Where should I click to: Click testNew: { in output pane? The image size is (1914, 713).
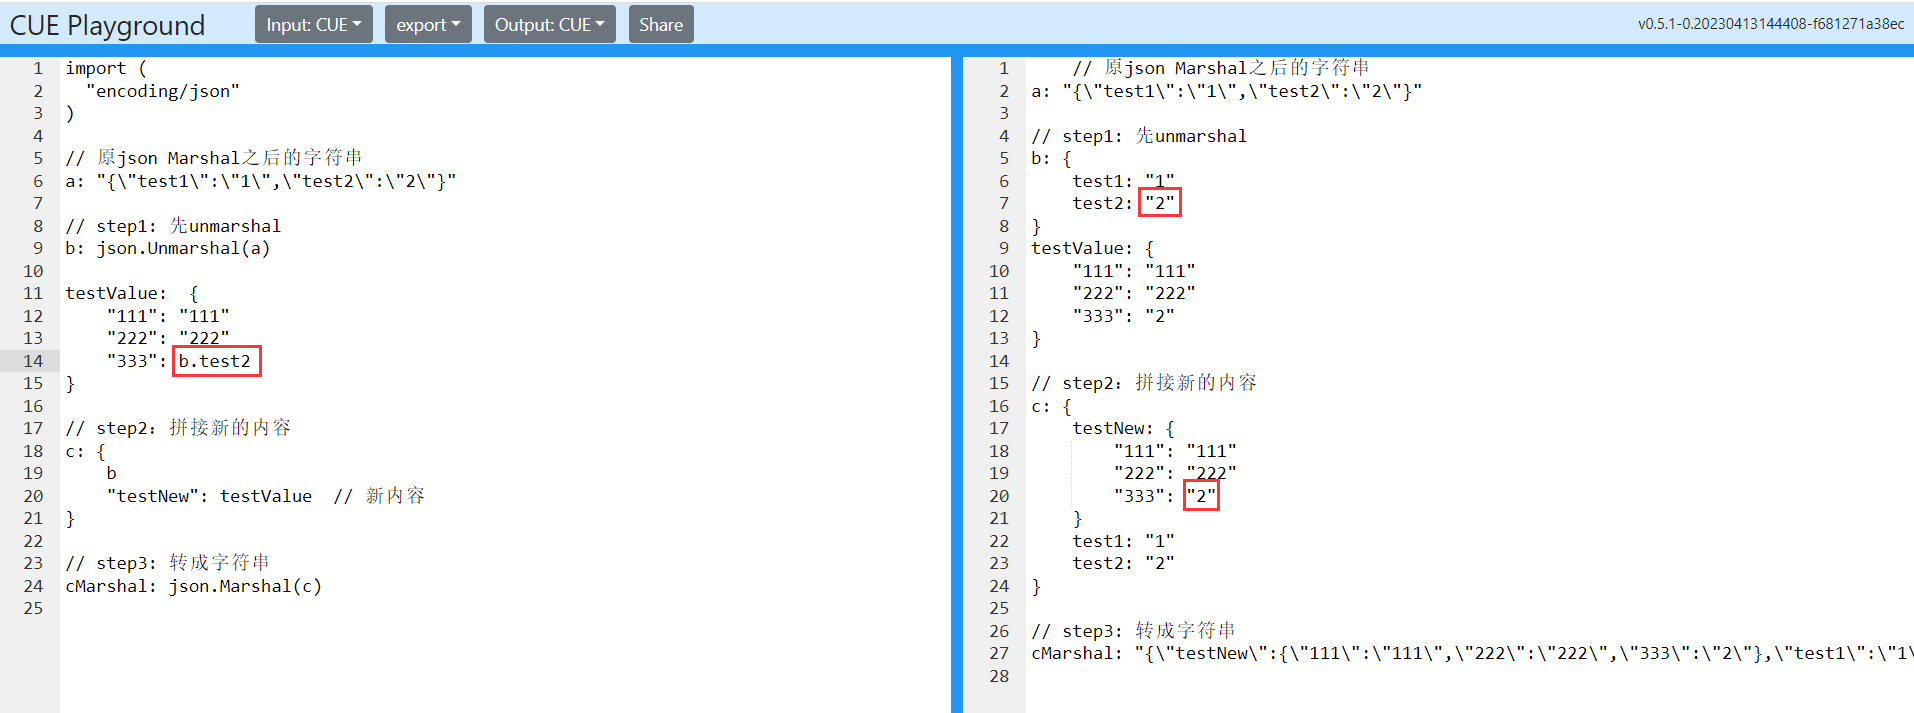[1124, 428]
